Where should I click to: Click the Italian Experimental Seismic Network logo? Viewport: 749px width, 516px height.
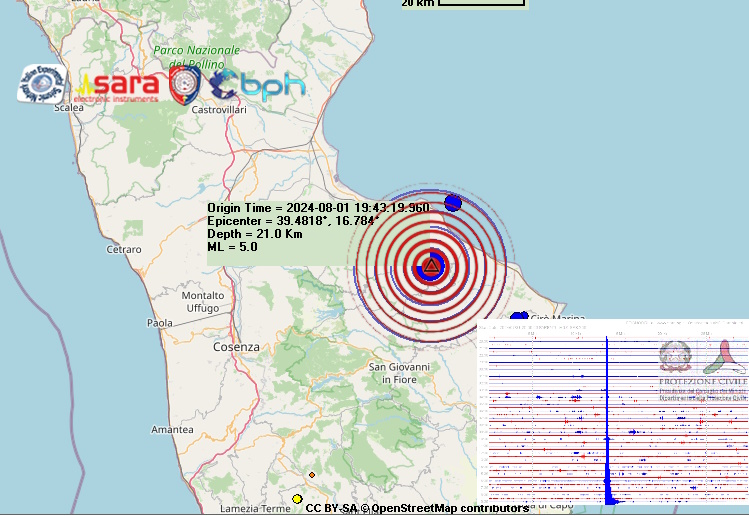tap(41, 84)
